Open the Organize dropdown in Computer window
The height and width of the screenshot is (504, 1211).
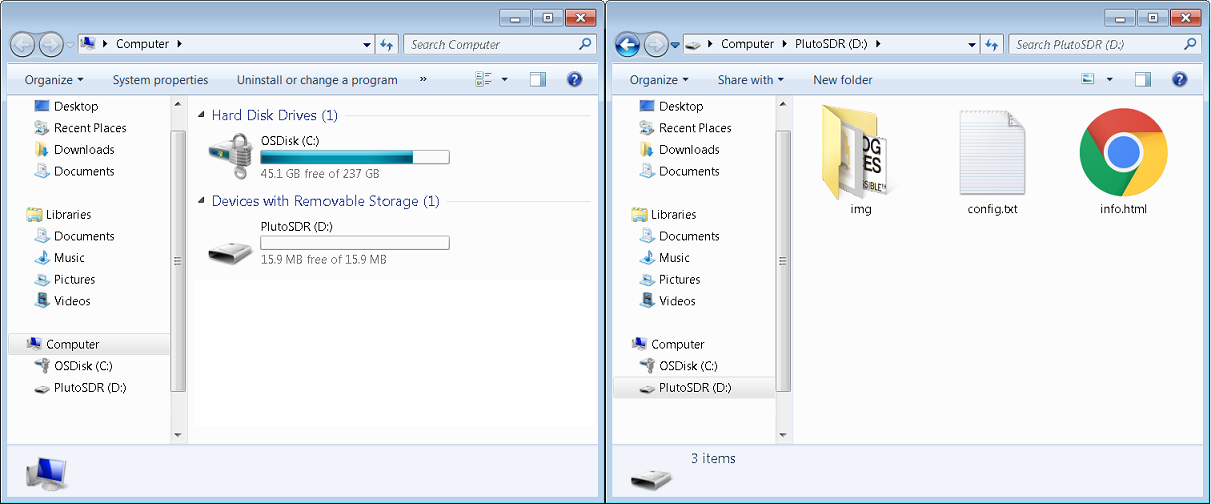coord(54,80)
